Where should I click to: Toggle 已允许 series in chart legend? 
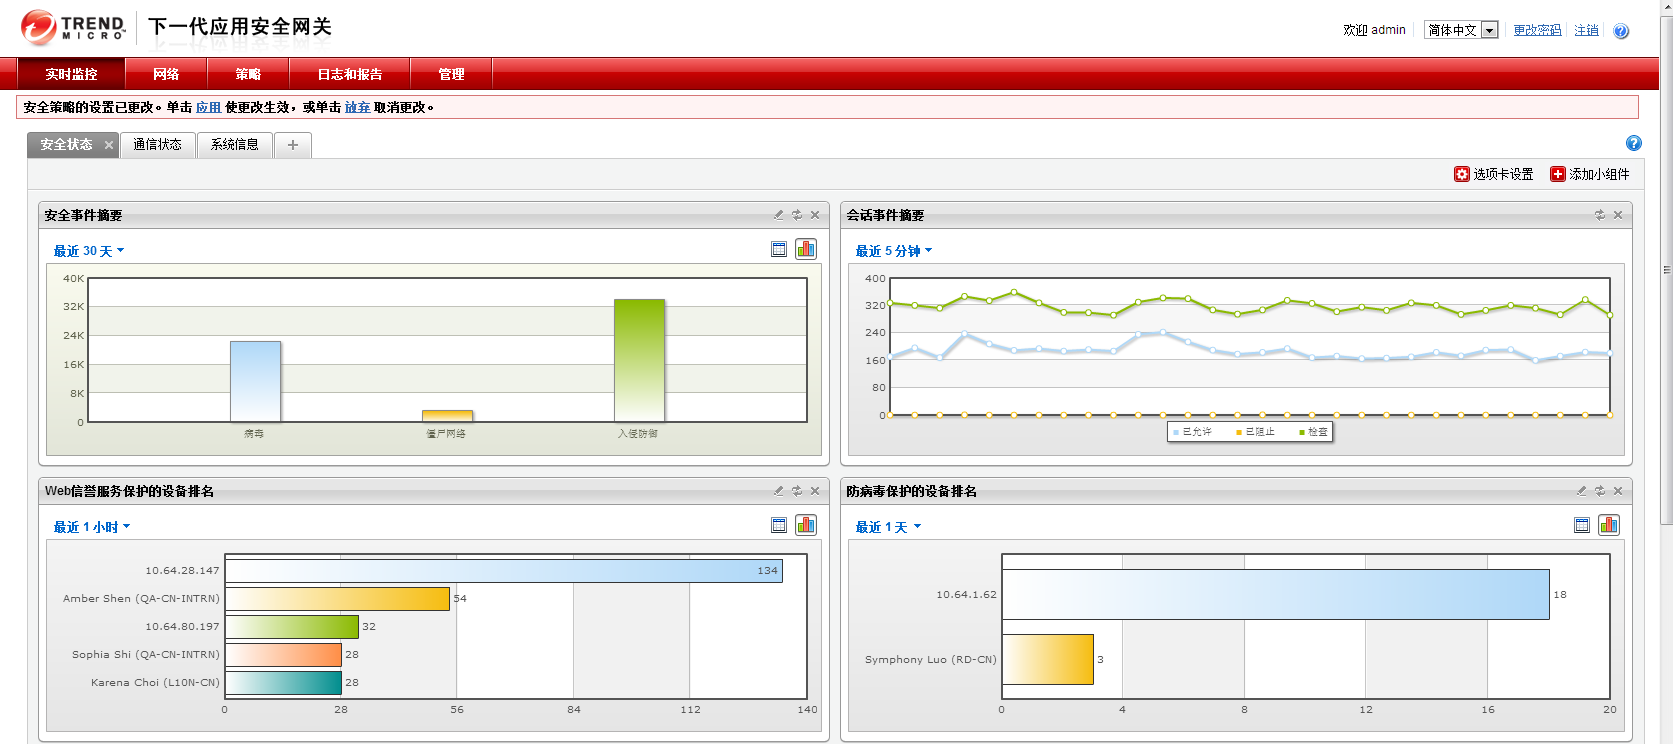click(1193, 432)
